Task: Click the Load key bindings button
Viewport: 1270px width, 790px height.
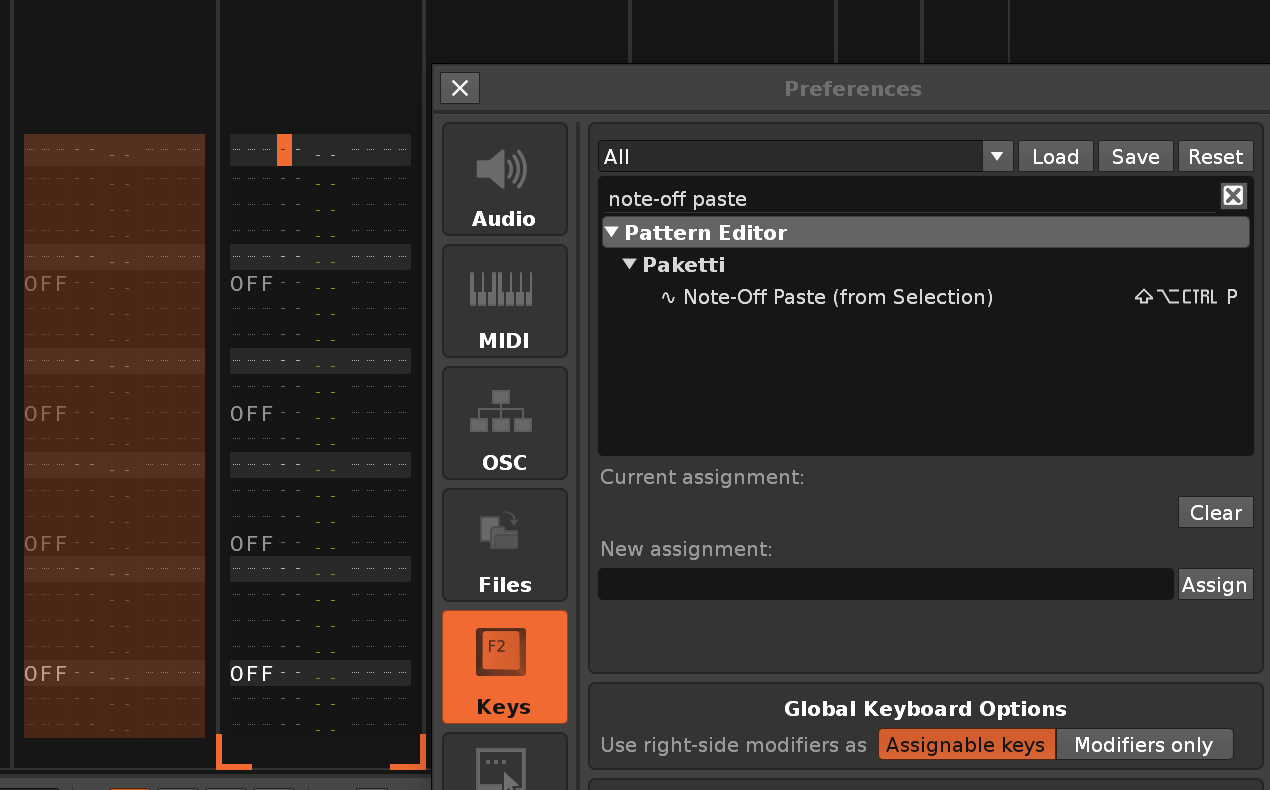Action: 1055,157
